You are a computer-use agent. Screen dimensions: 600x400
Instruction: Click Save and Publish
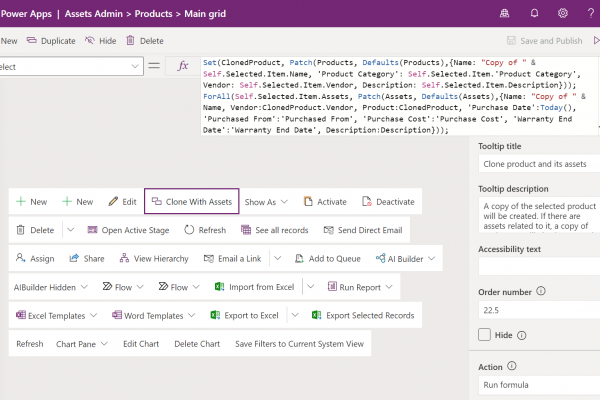(x=545, y=41)
